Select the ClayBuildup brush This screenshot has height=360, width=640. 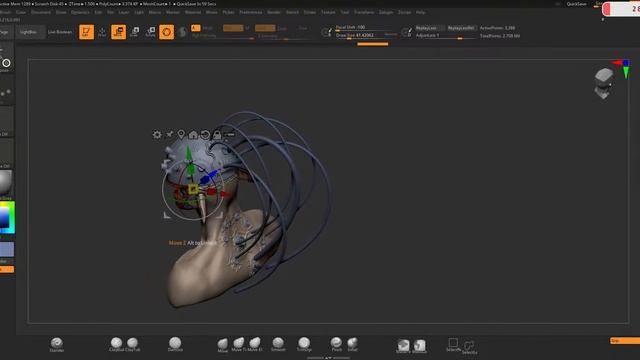tap(116, 344)
